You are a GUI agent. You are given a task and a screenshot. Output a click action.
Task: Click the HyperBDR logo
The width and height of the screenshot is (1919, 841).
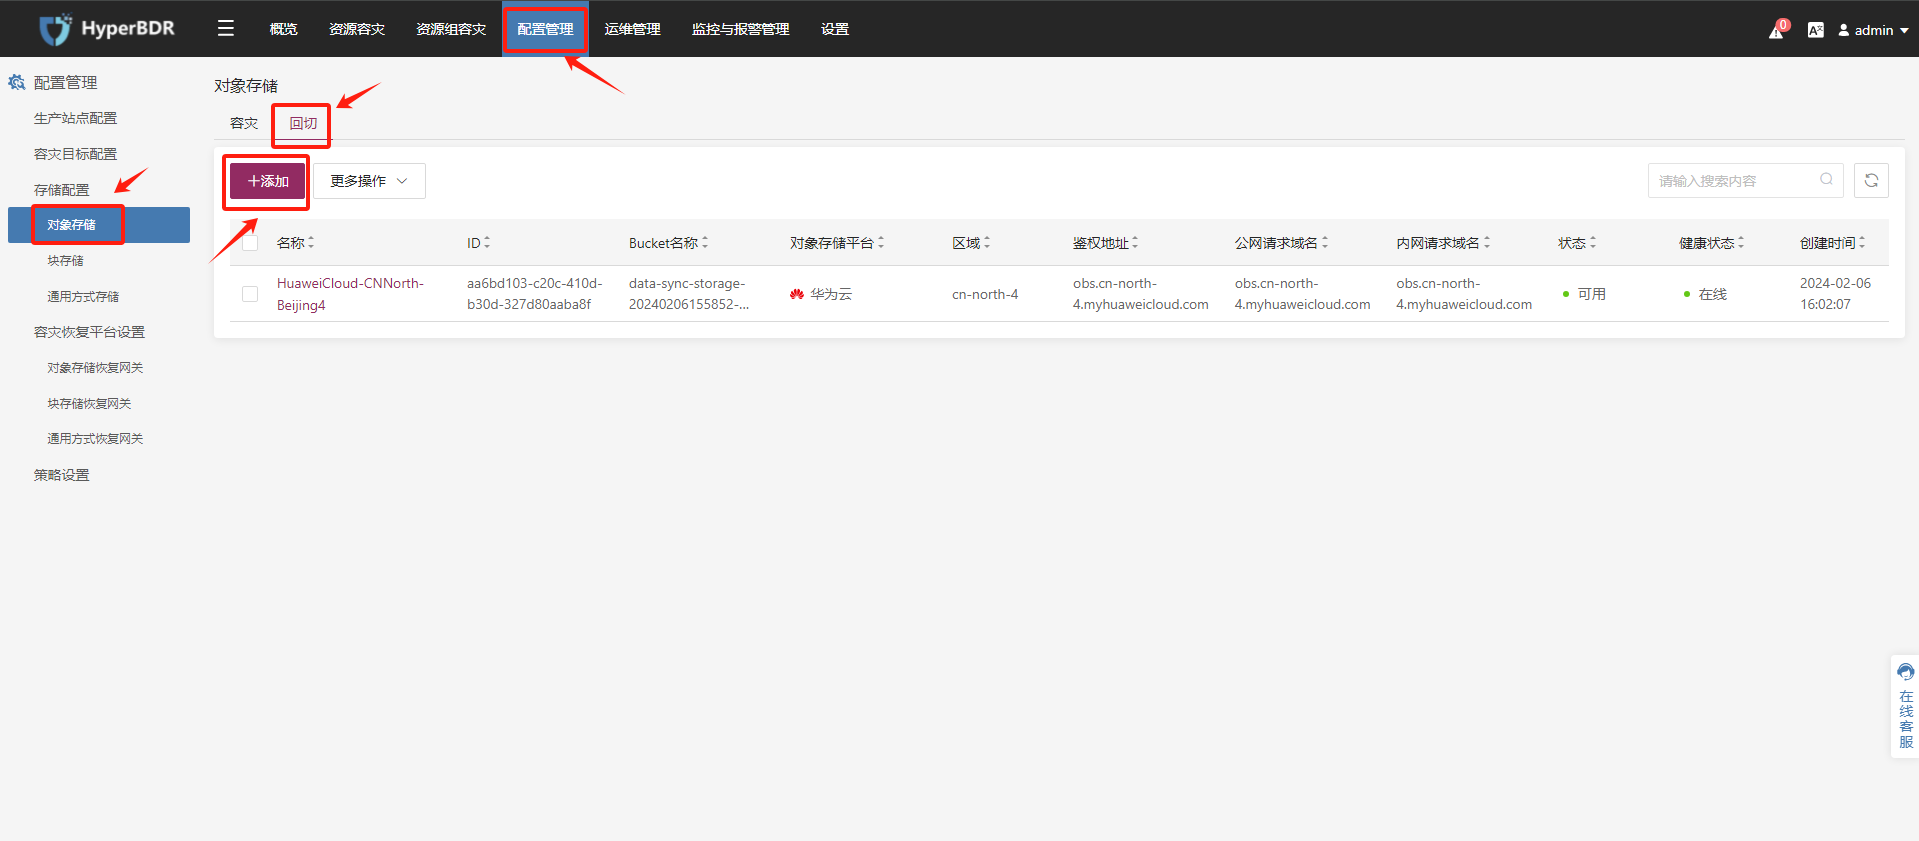107,29
